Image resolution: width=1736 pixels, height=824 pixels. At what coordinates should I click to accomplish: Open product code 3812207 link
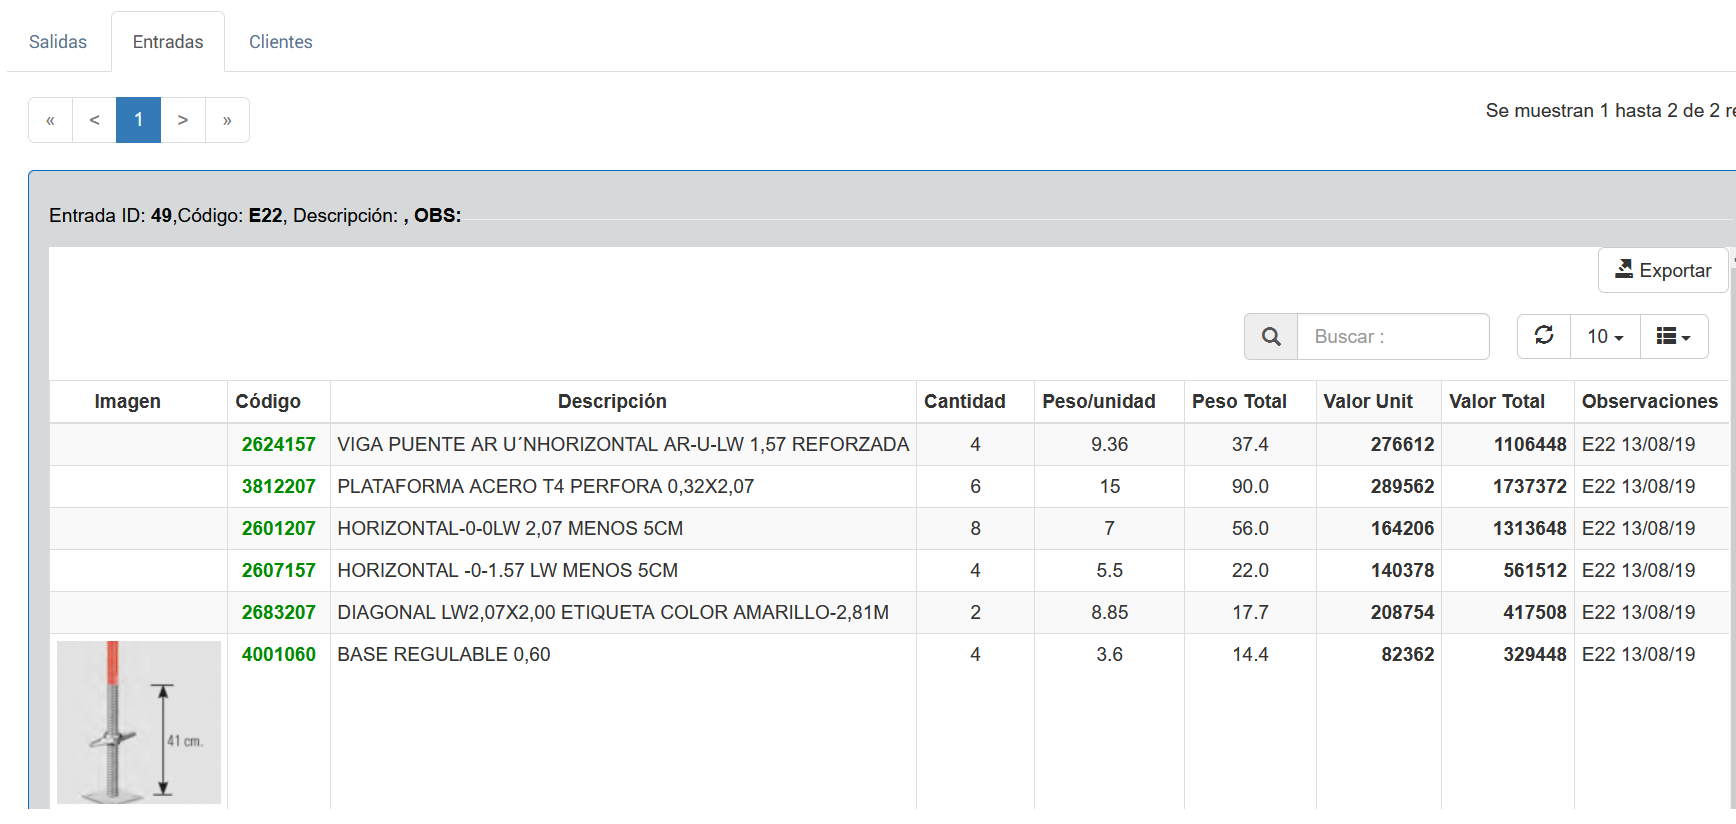[x=278, y=487]
